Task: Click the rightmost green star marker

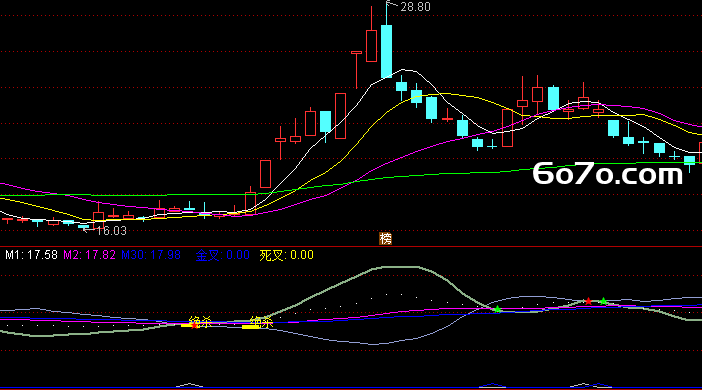Action: click(x=604, y=301)
